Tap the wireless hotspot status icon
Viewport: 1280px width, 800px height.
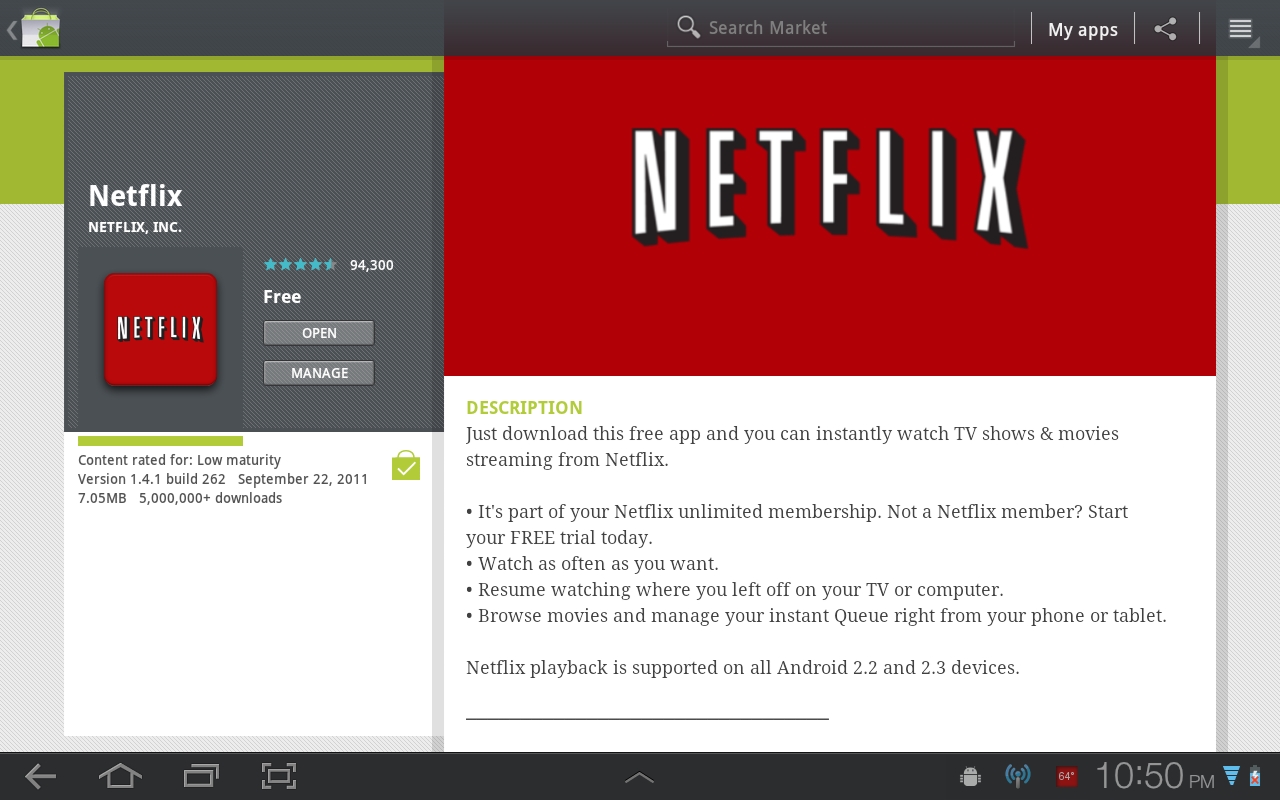[x=1018, y=776]
